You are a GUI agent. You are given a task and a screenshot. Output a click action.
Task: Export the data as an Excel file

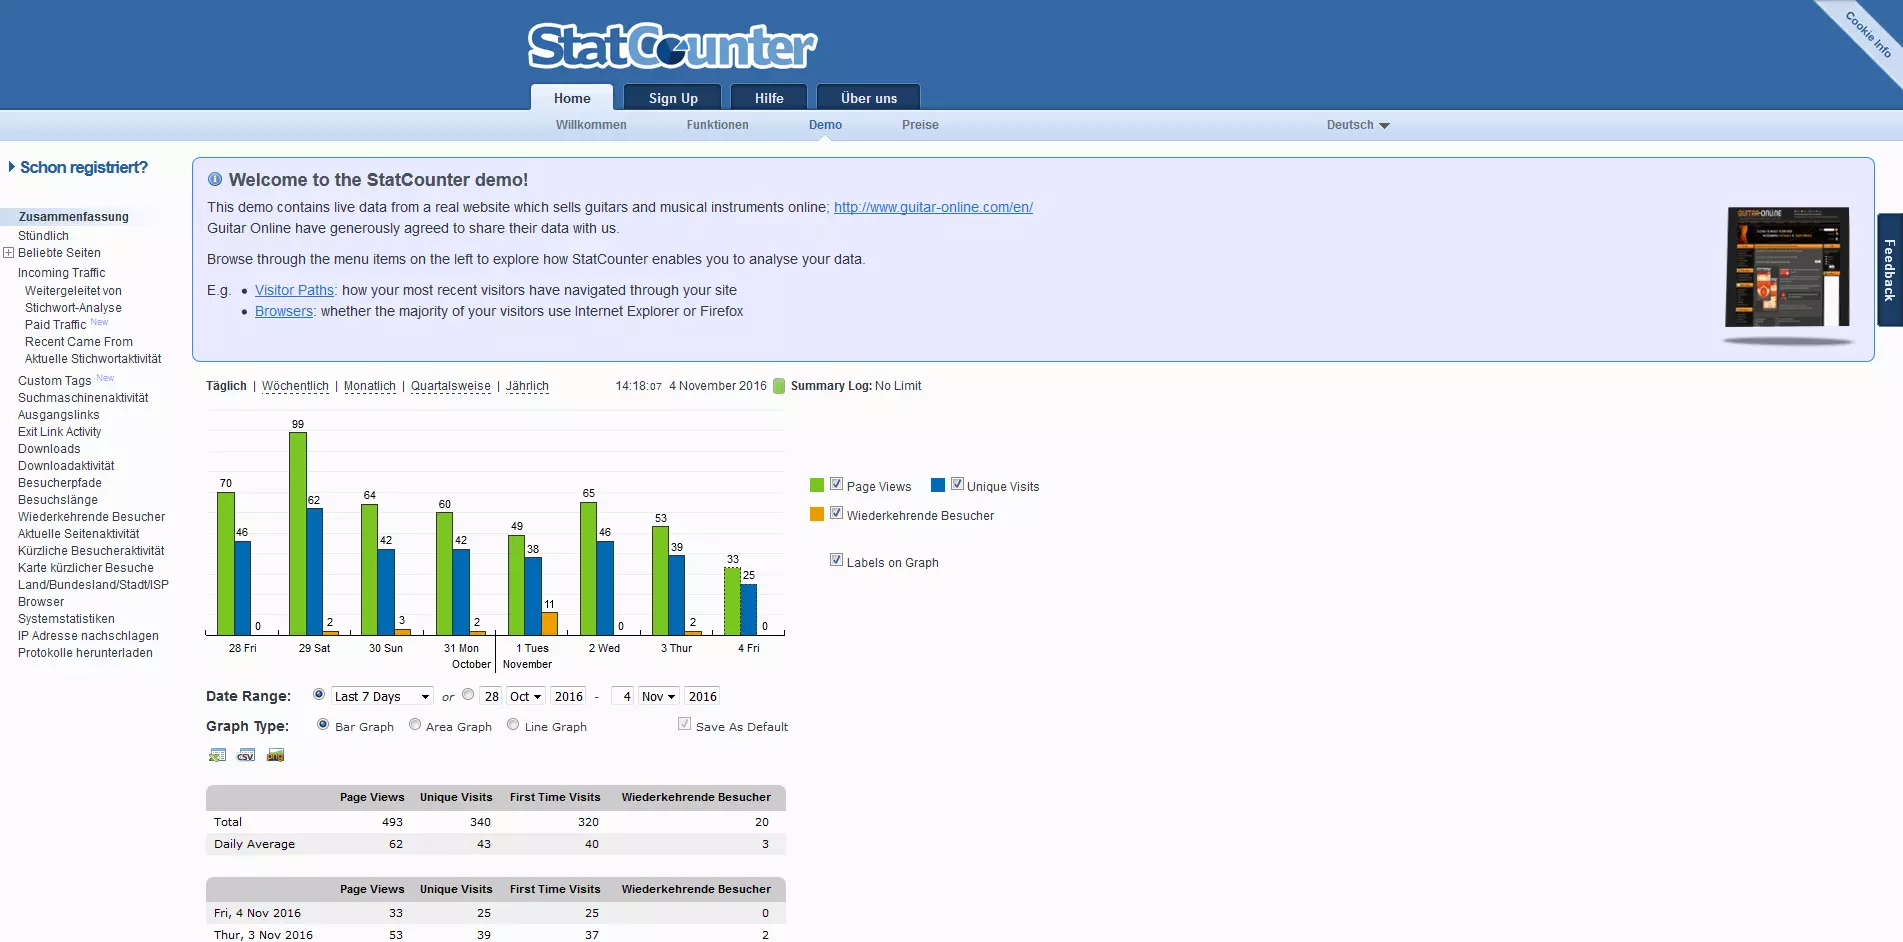tap(217, 755)
